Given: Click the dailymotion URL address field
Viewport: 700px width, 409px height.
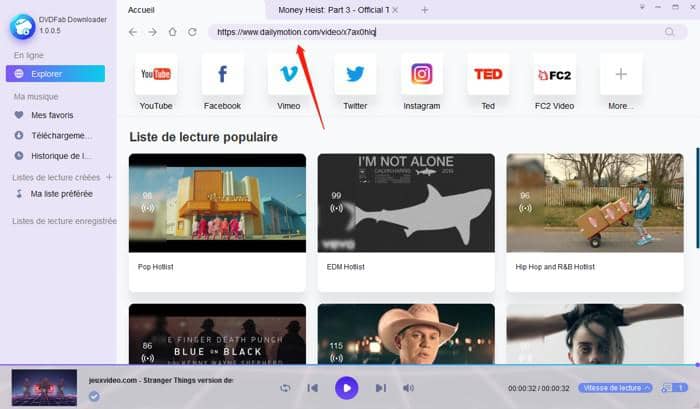Looking at the screenshot, I should (448, 32).
